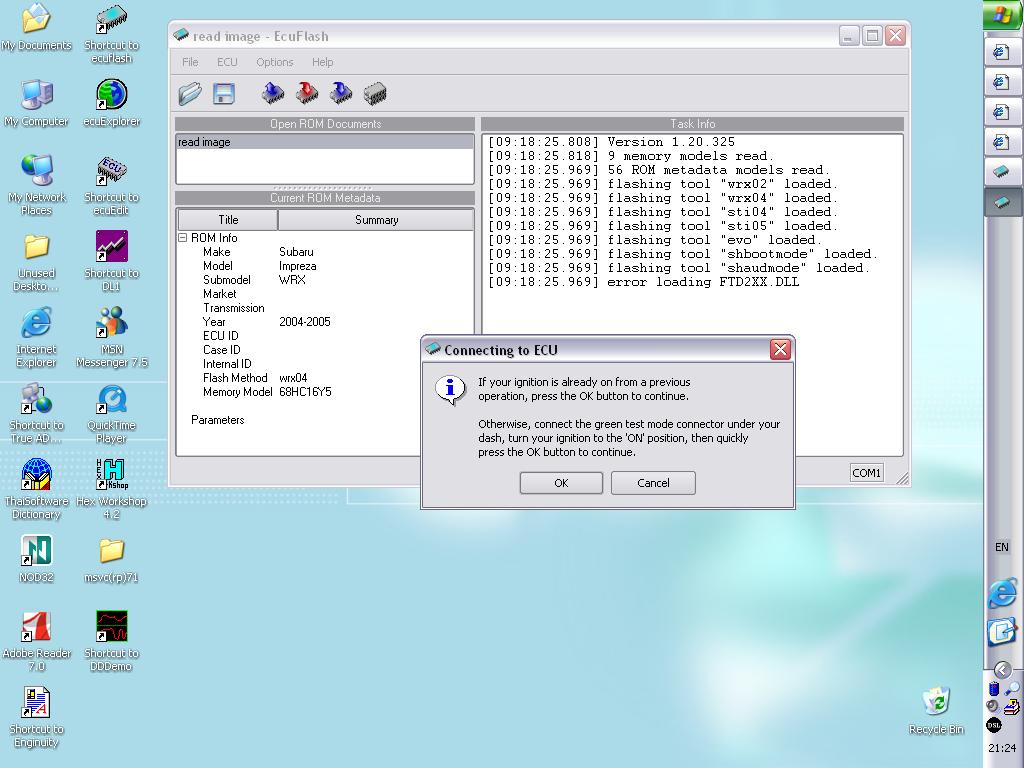This screenshot has width=1024, height=768.
Task: Open the My Documents desktop icon
Action: click(37, 27)
